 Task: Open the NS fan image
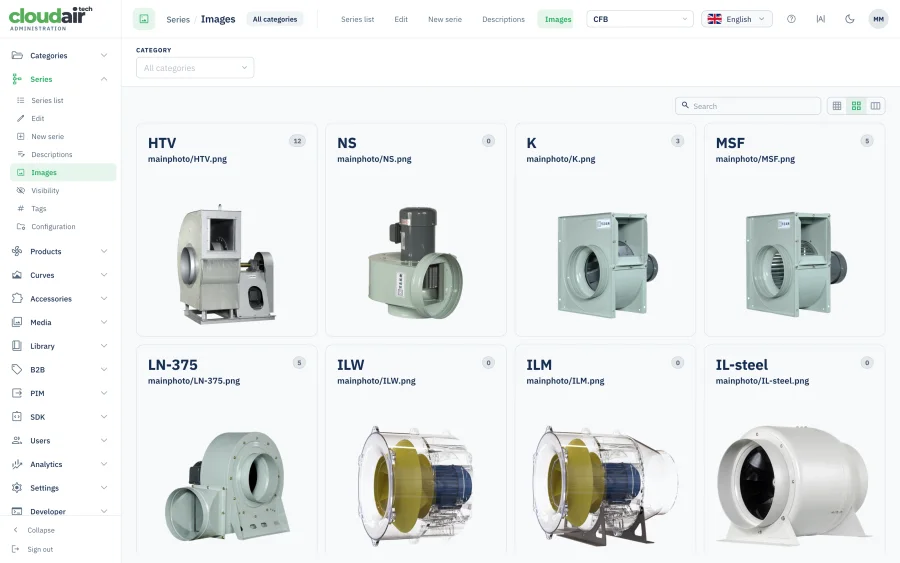(416, 263)
